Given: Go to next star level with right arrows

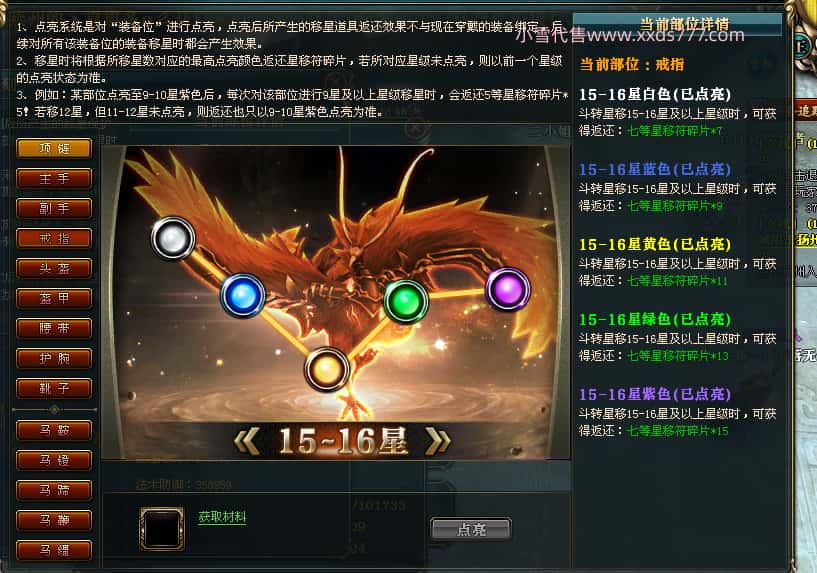Looking at the screenshot, I should point(438,442).
